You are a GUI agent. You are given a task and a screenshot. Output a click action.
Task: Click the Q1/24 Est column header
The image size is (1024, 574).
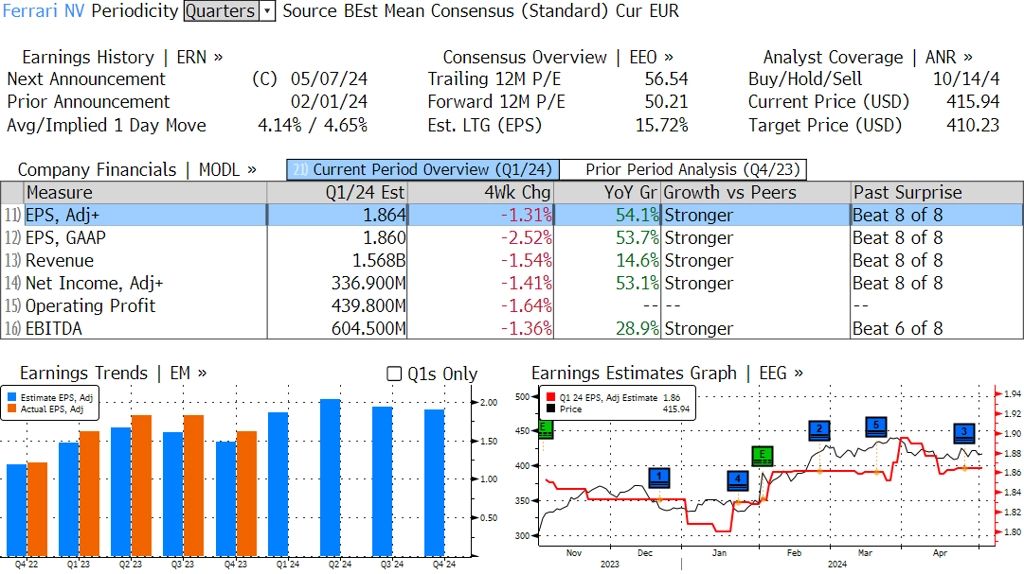coord(337,193)
